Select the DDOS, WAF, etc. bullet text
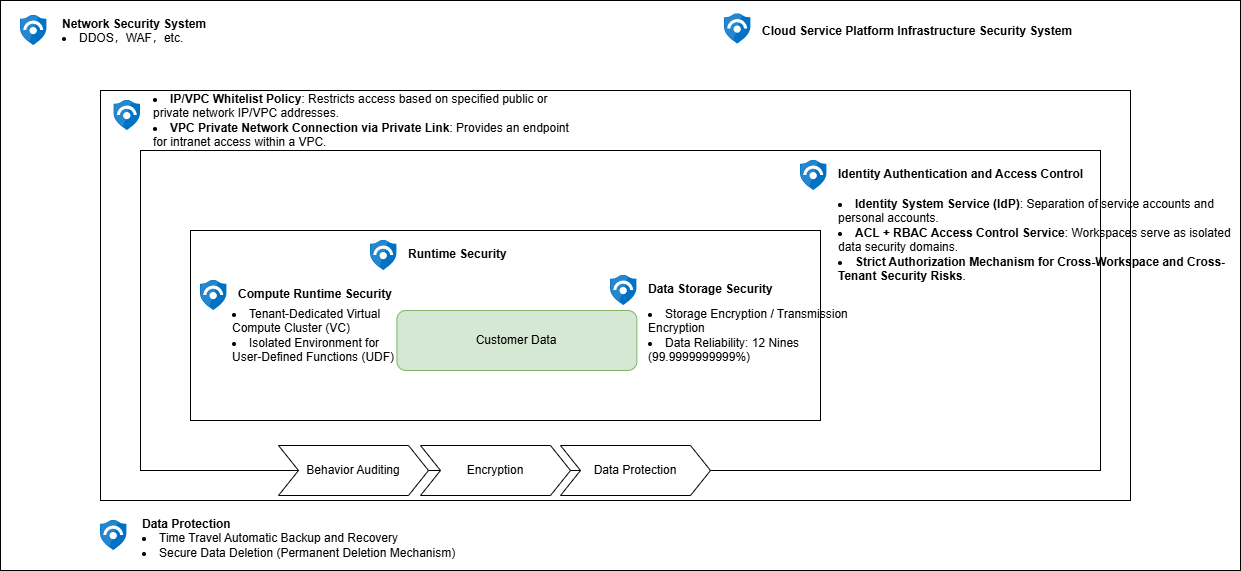 (131, 38)
